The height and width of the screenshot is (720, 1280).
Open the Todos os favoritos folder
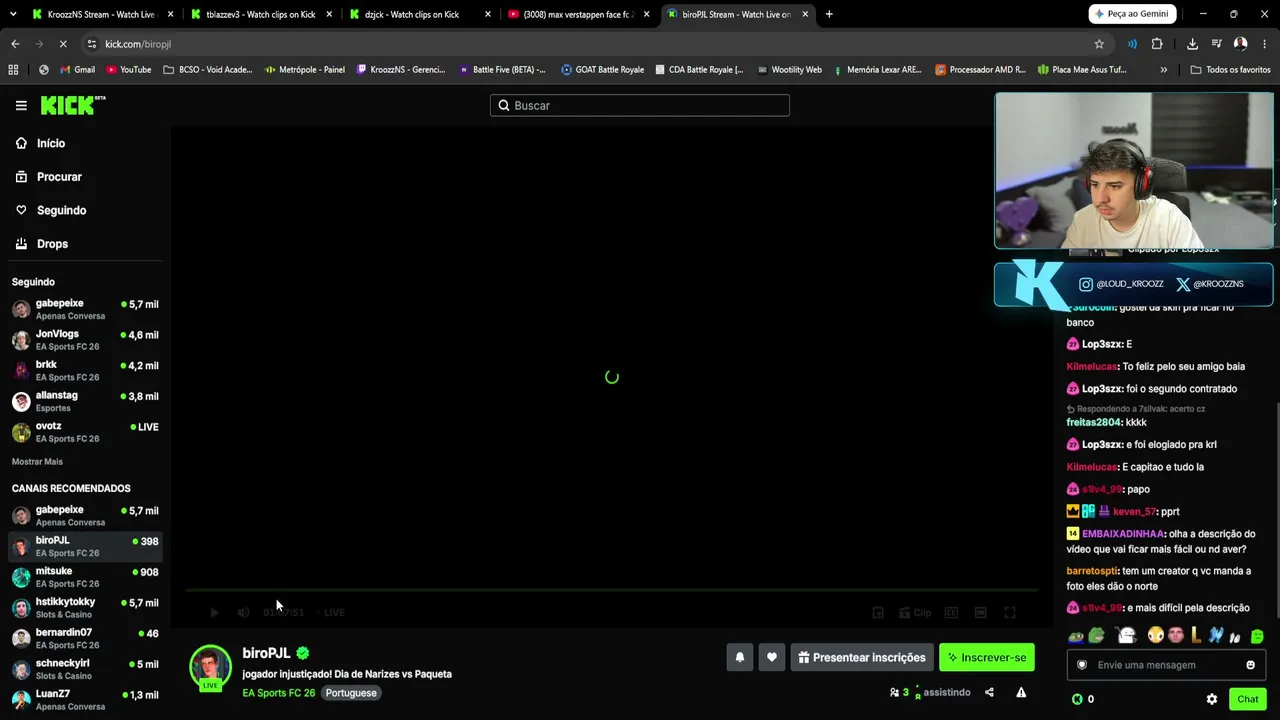pyautogui.click(x=1231, y=70)
